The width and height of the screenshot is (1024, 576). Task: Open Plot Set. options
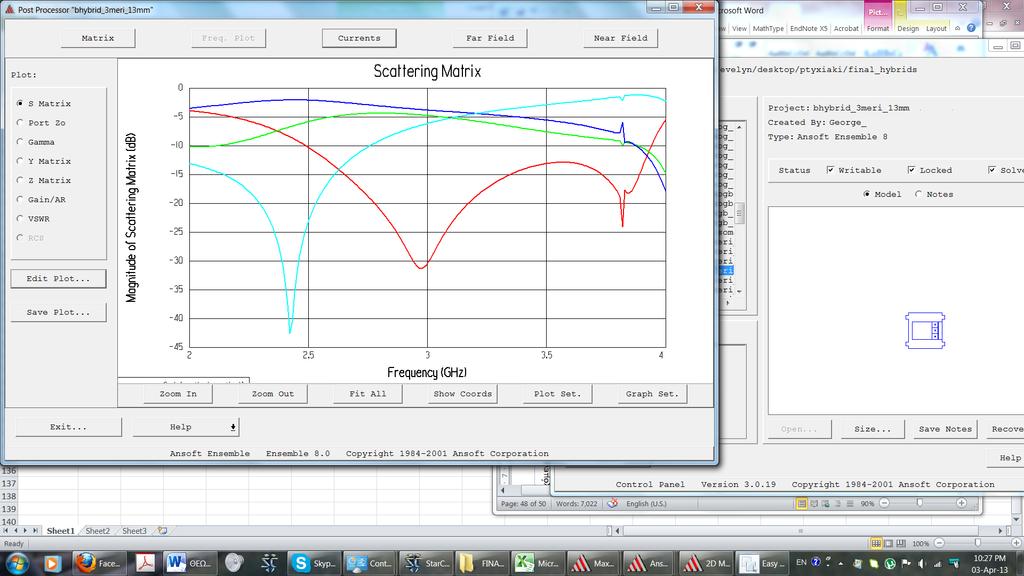(x=557, y=394)
